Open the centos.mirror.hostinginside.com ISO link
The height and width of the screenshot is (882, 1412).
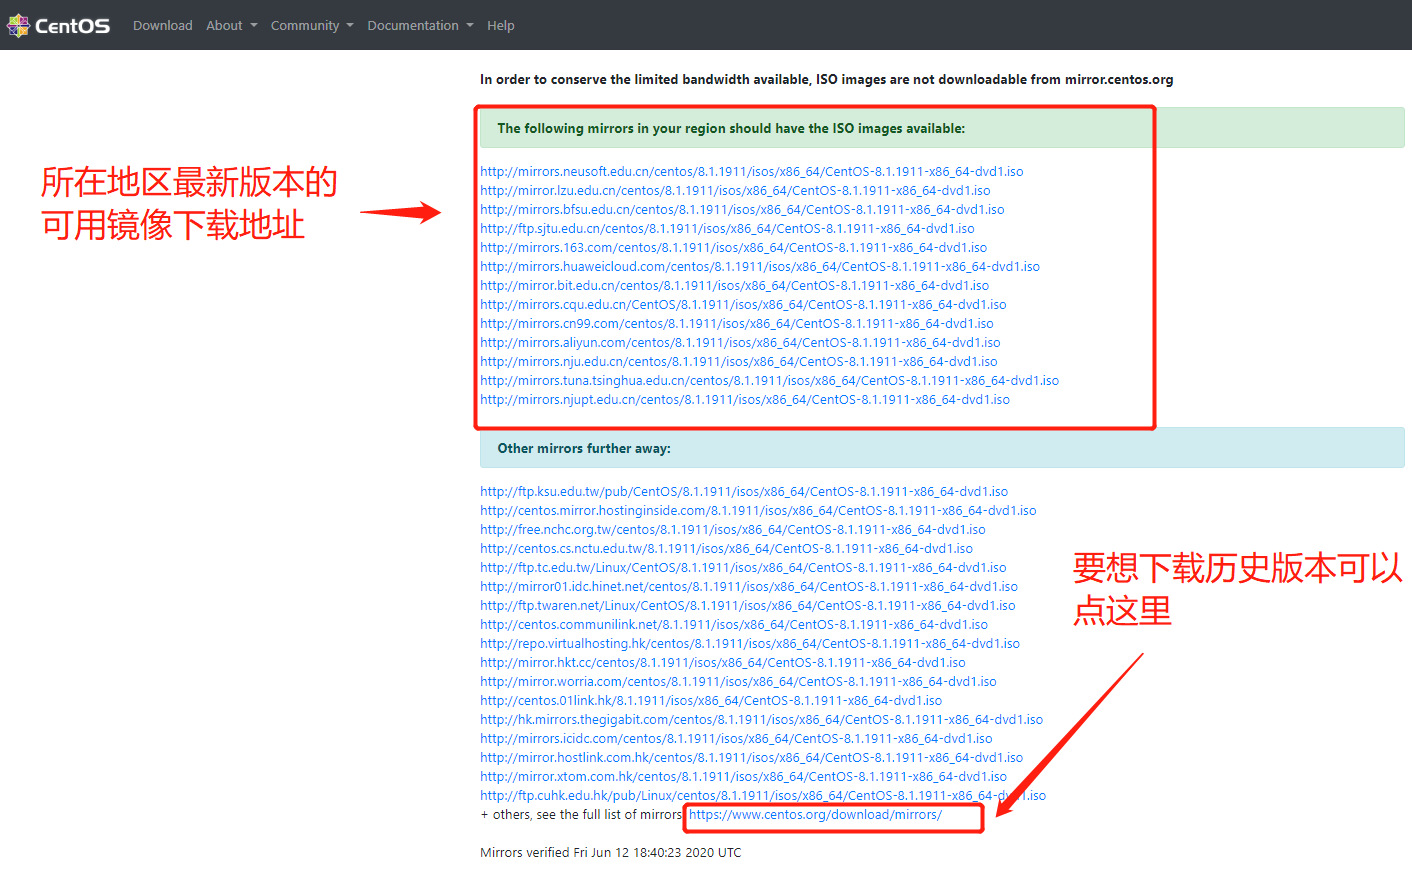[758, 511]
